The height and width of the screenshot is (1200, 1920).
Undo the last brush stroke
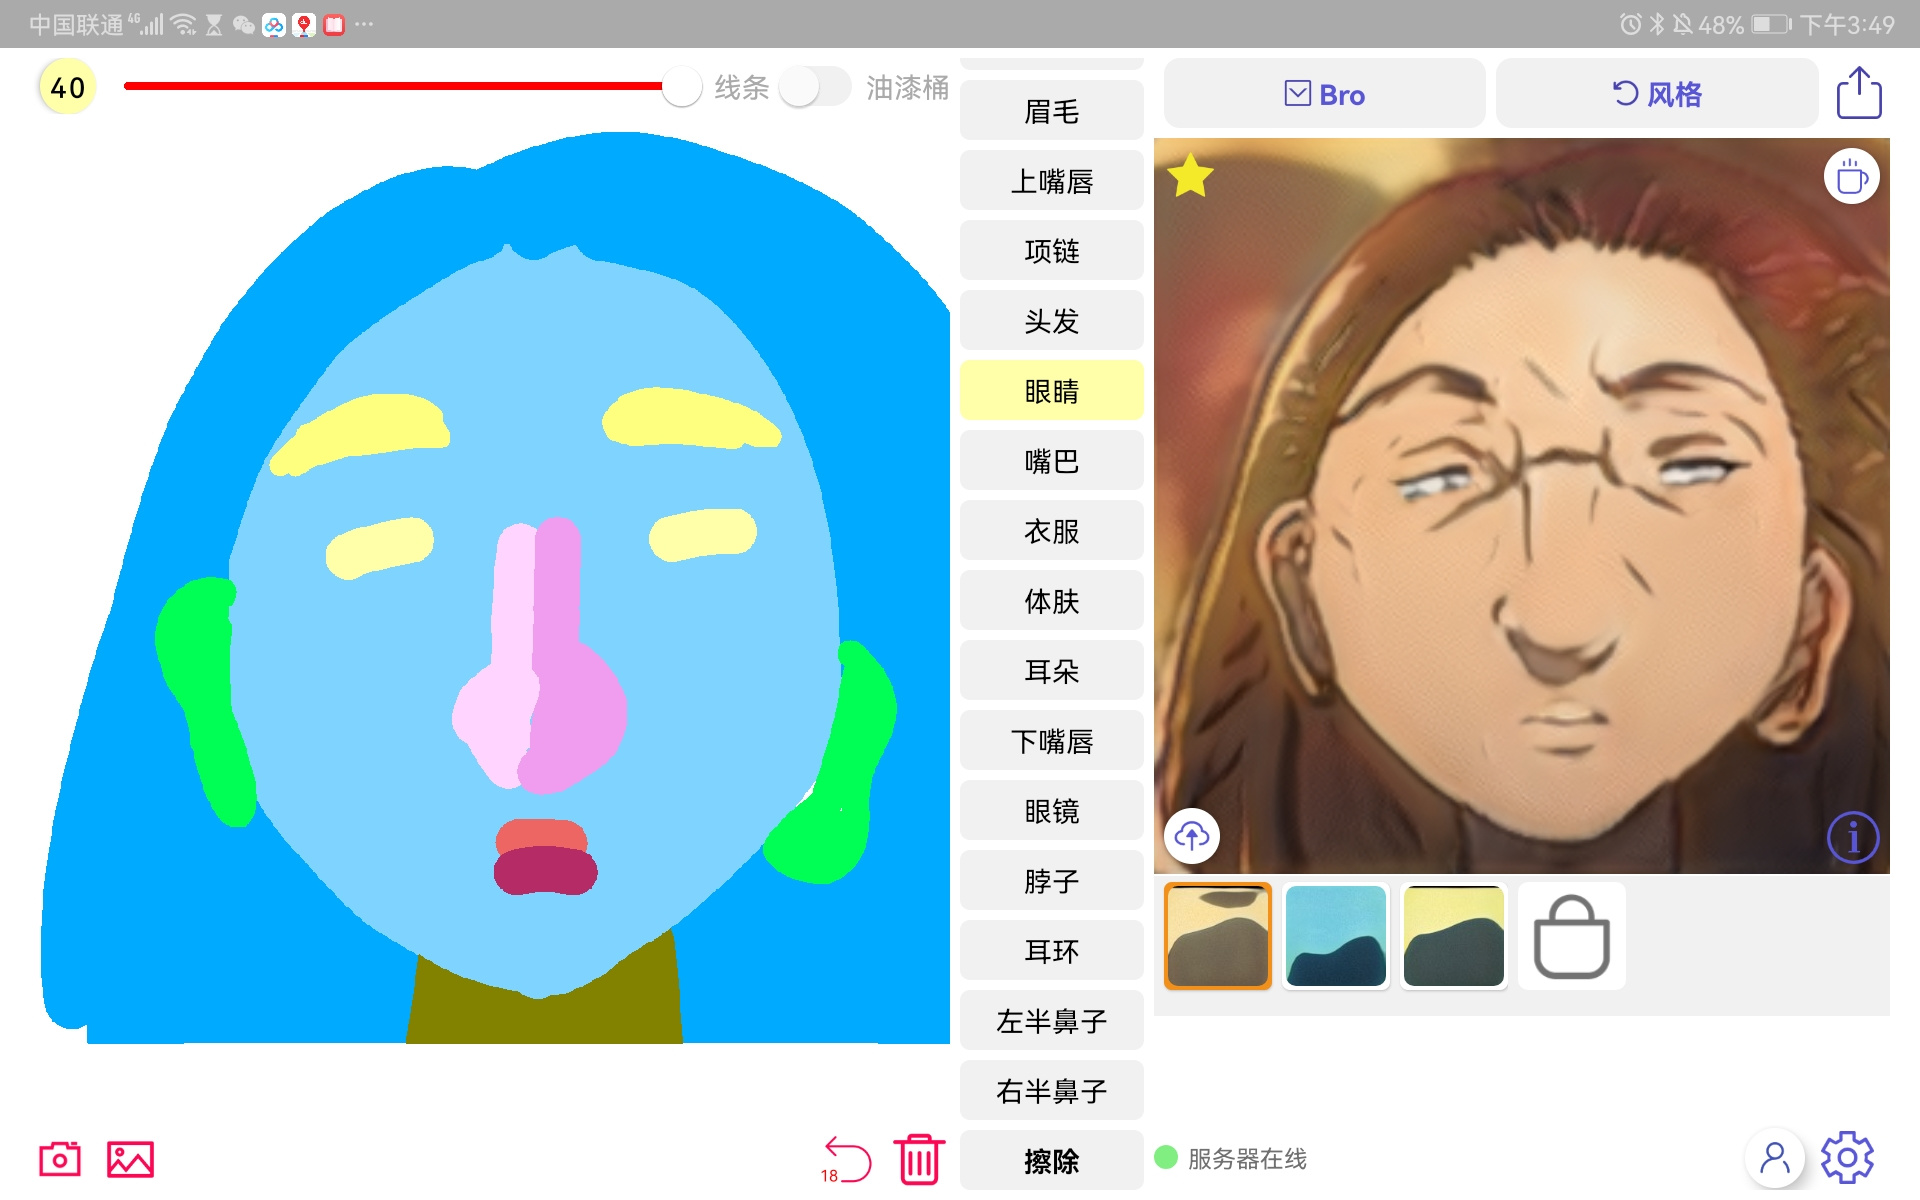(846, 1160)
